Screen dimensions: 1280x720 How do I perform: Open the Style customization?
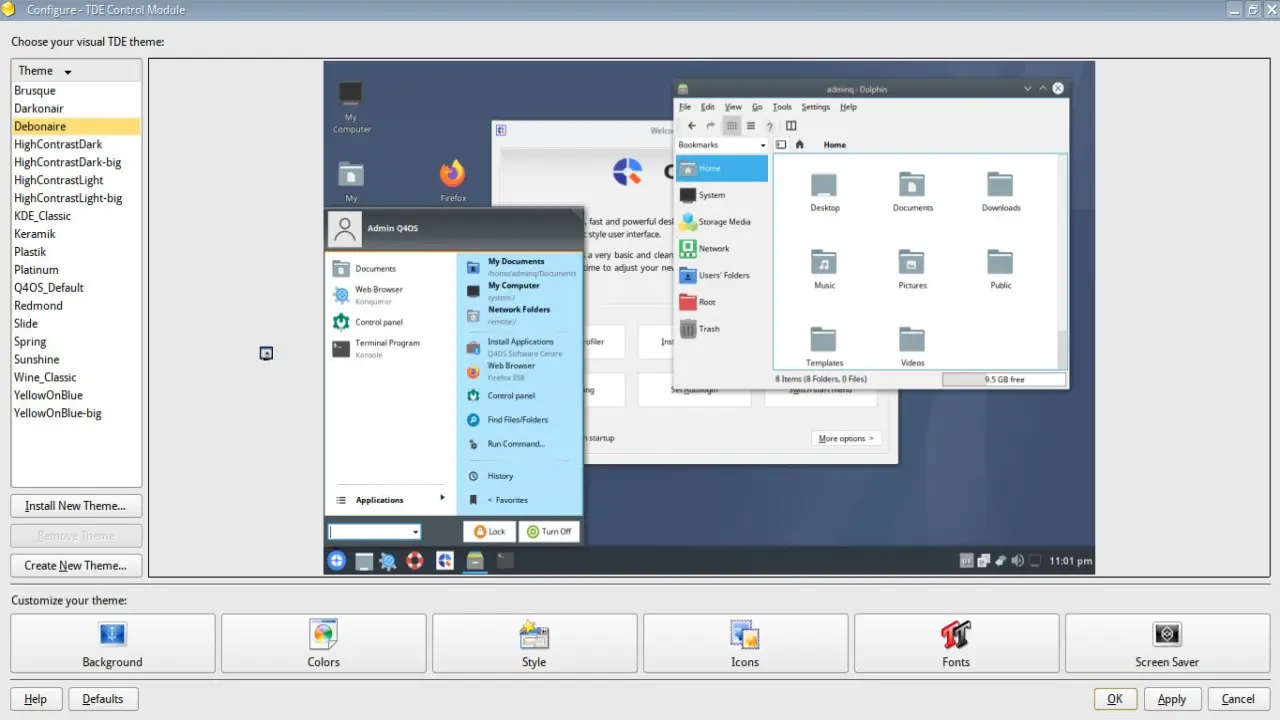(x=535, y=643)
